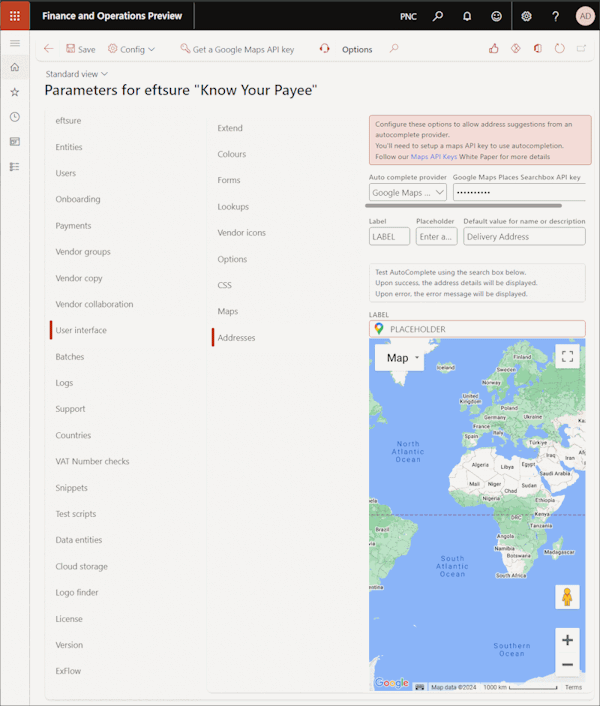Image resolution: width=600 pixels, height=706 pixels.
Task: Zoom in on the map
Action: [567, 640]
